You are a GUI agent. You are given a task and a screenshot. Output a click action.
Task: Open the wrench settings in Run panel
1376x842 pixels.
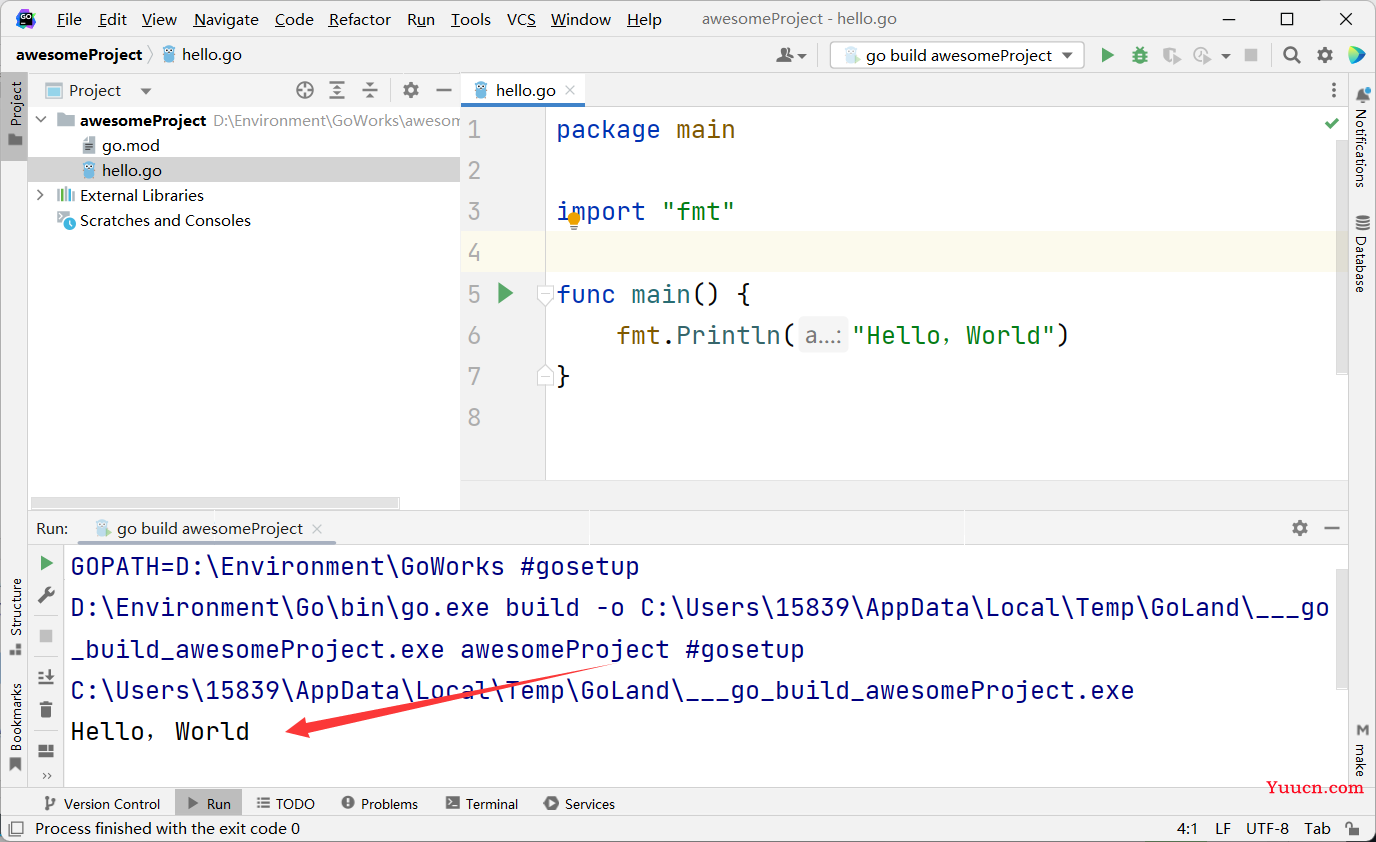coord(46,595)
